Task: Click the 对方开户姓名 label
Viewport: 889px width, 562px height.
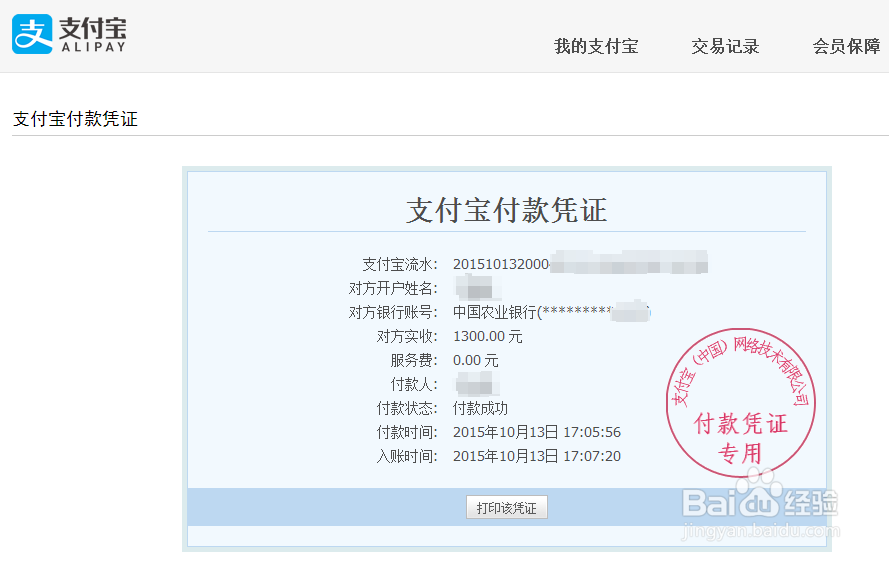Action: click(393, 288)
